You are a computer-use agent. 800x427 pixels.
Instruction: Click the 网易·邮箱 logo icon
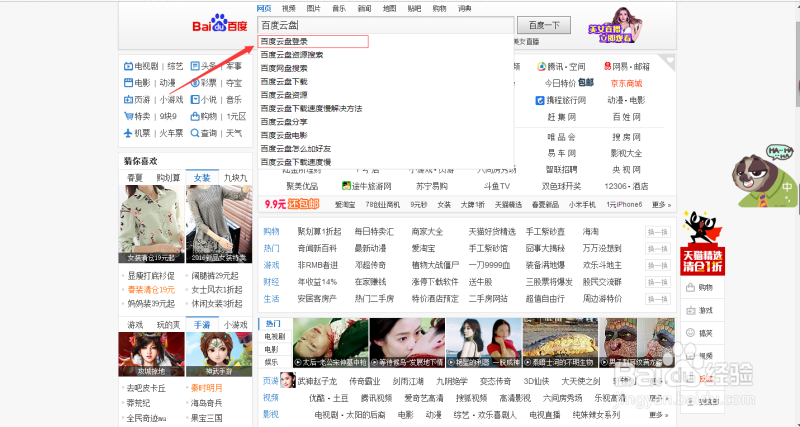607,66
